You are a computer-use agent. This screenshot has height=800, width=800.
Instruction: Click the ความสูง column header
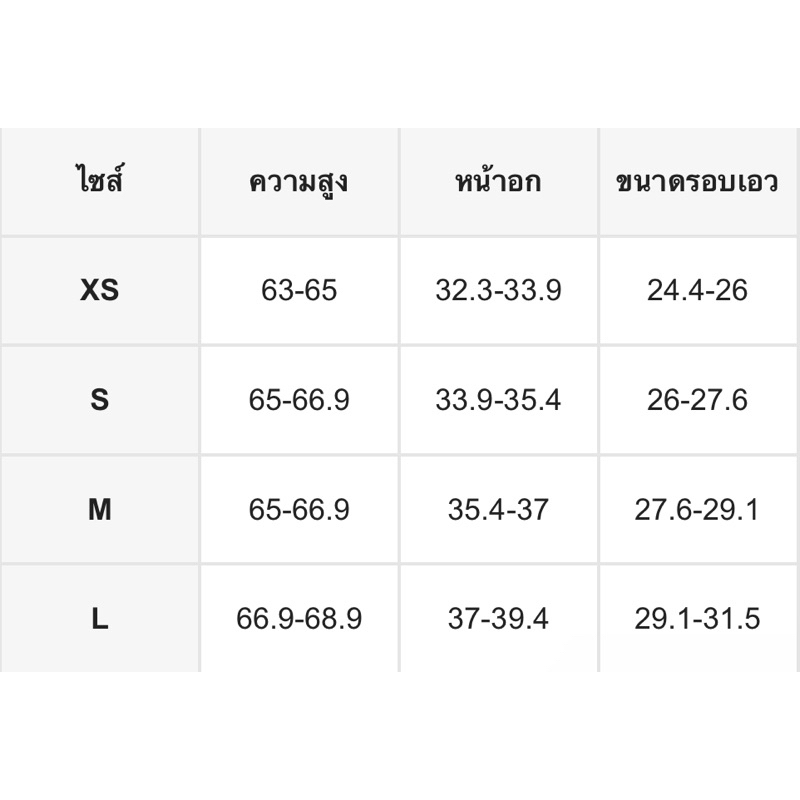(299, 183)
